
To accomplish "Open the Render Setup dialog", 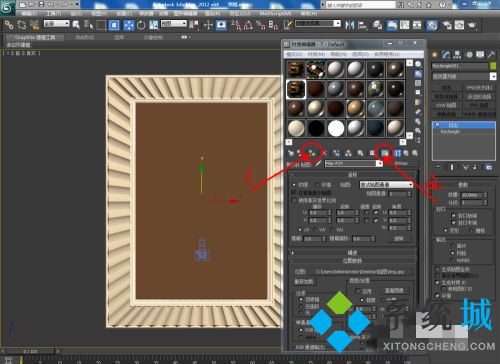I will click(447, 25).
